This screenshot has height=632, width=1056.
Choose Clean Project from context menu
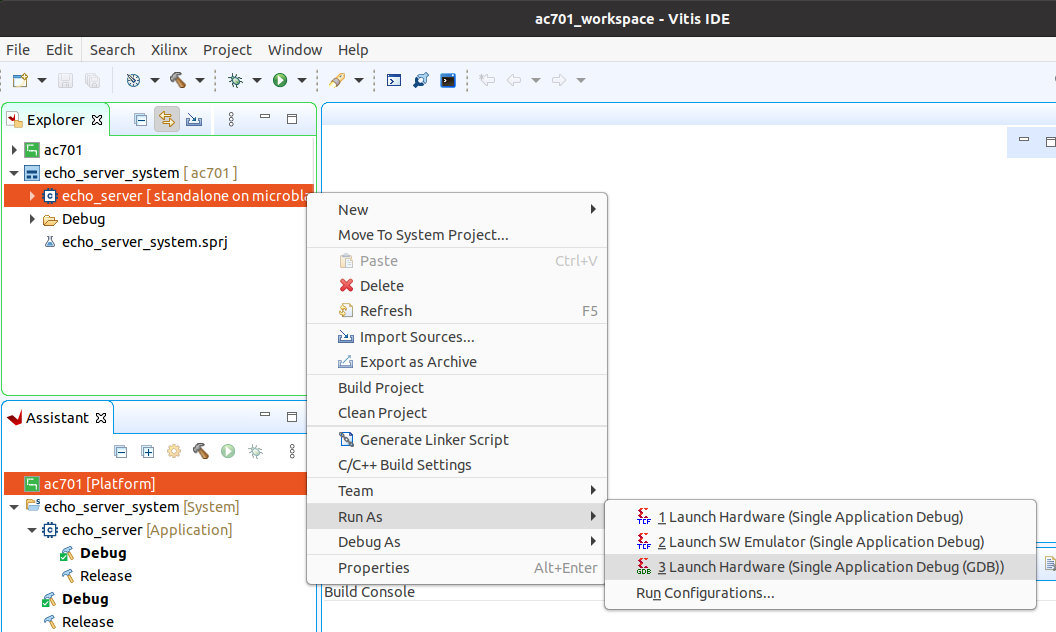(457, 413)
